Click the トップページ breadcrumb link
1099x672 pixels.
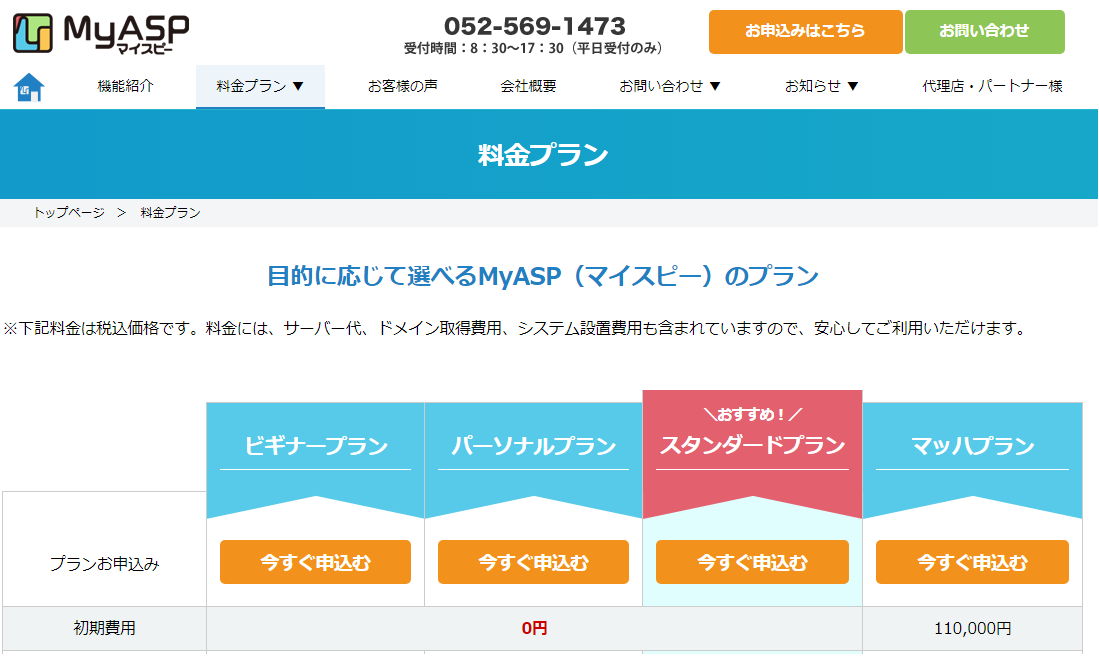click(69, 212)
